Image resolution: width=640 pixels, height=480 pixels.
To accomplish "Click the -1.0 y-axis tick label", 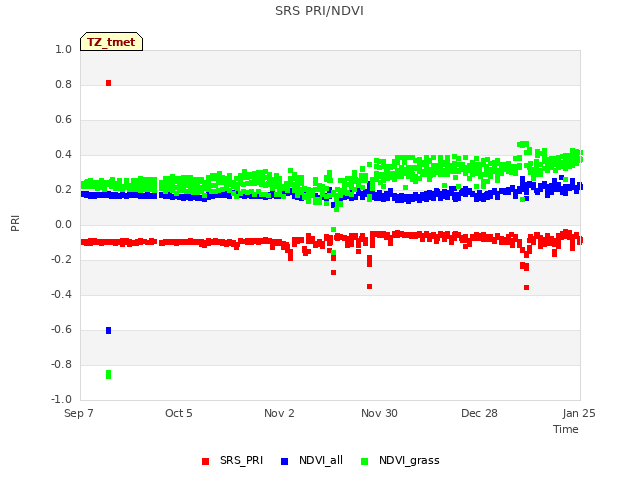I will pyautogui.click(x=61, y=399).
